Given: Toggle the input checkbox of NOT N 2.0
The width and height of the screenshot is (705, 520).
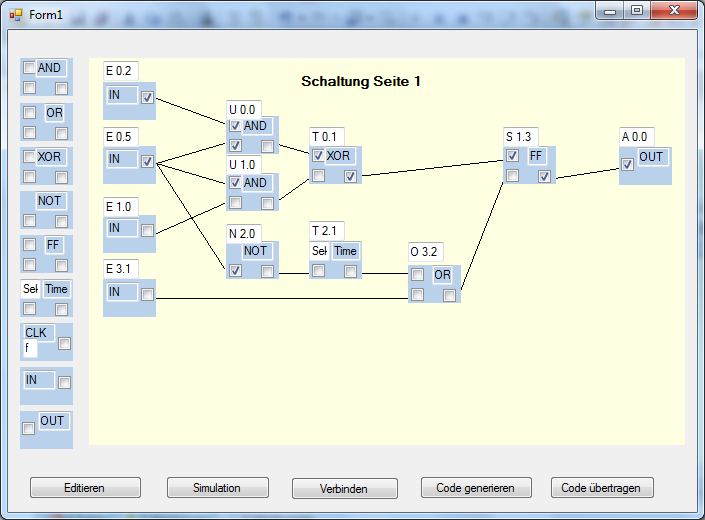Looking at the screenshot, I should click(235, 271).
